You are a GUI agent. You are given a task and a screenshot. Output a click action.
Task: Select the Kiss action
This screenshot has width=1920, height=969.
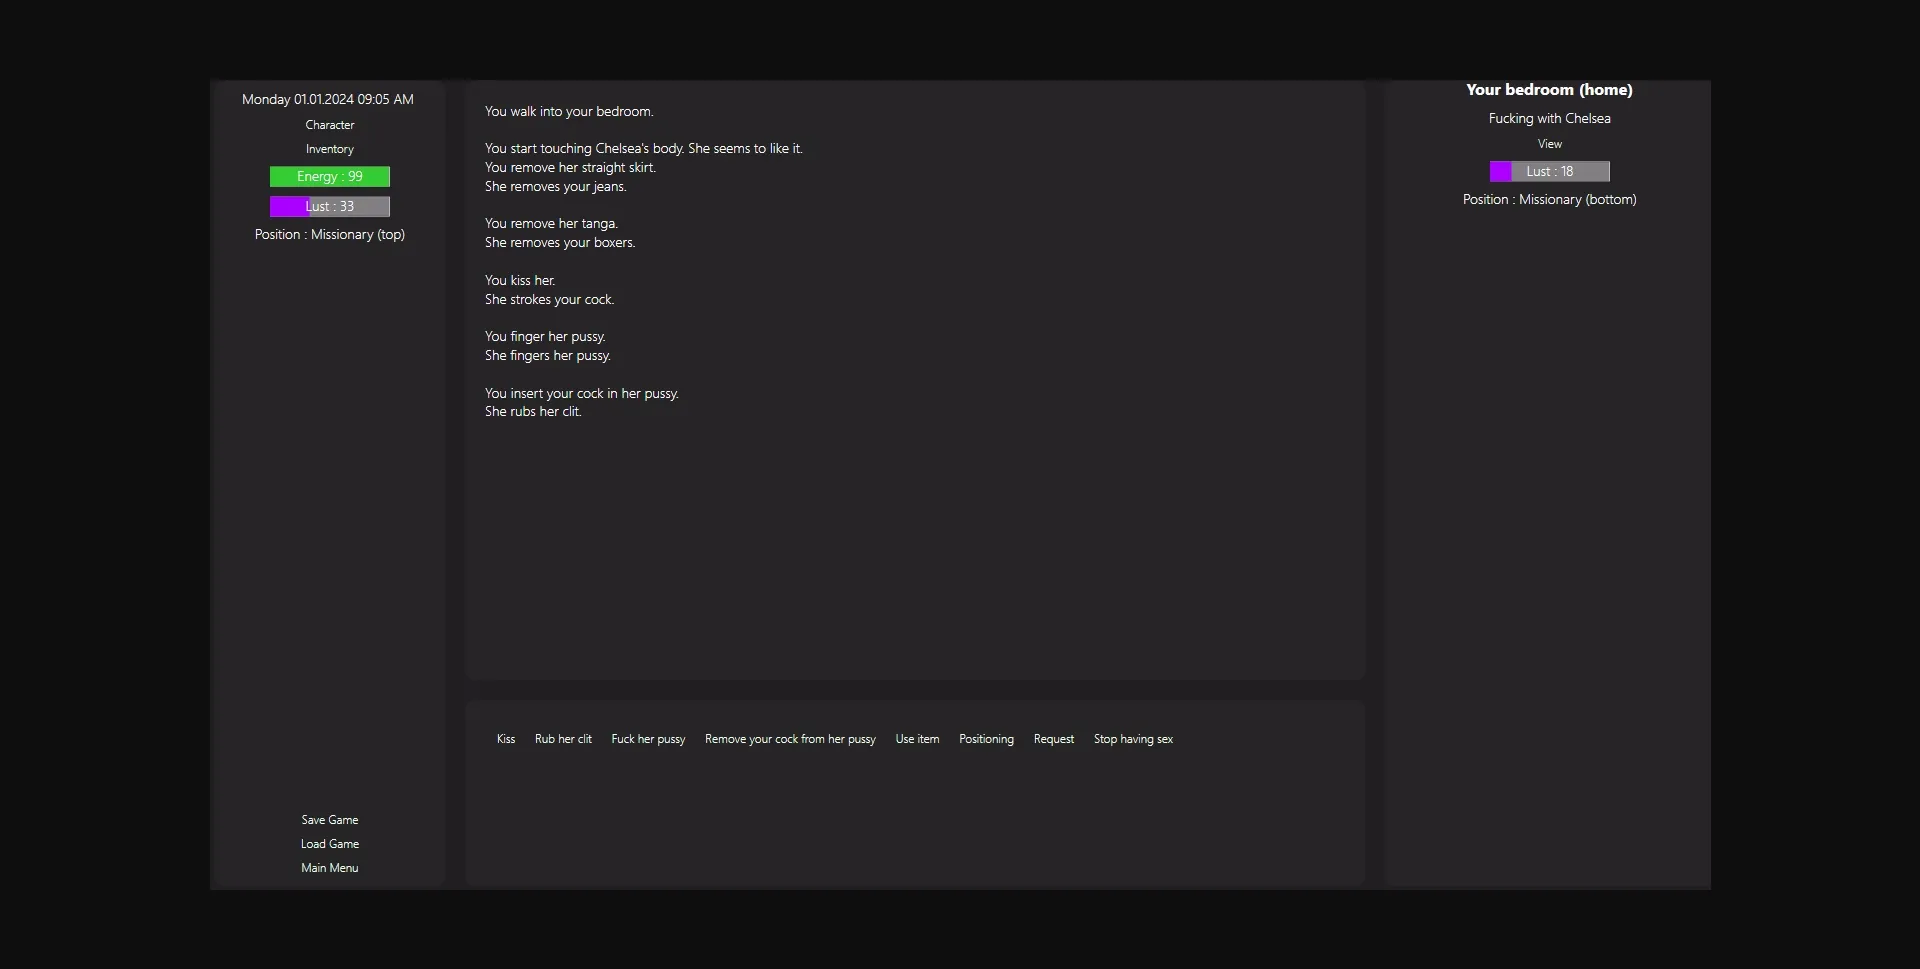coord(506,739)
